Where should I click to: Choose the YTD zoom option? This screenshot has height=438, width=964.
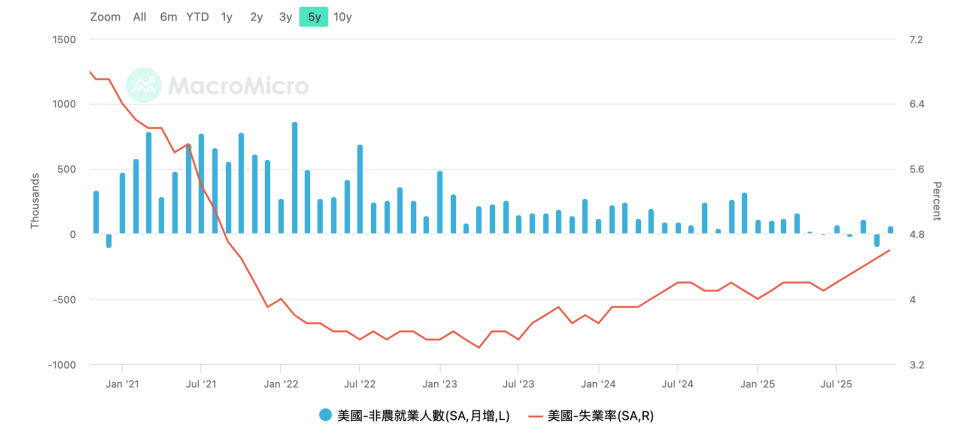198,17
